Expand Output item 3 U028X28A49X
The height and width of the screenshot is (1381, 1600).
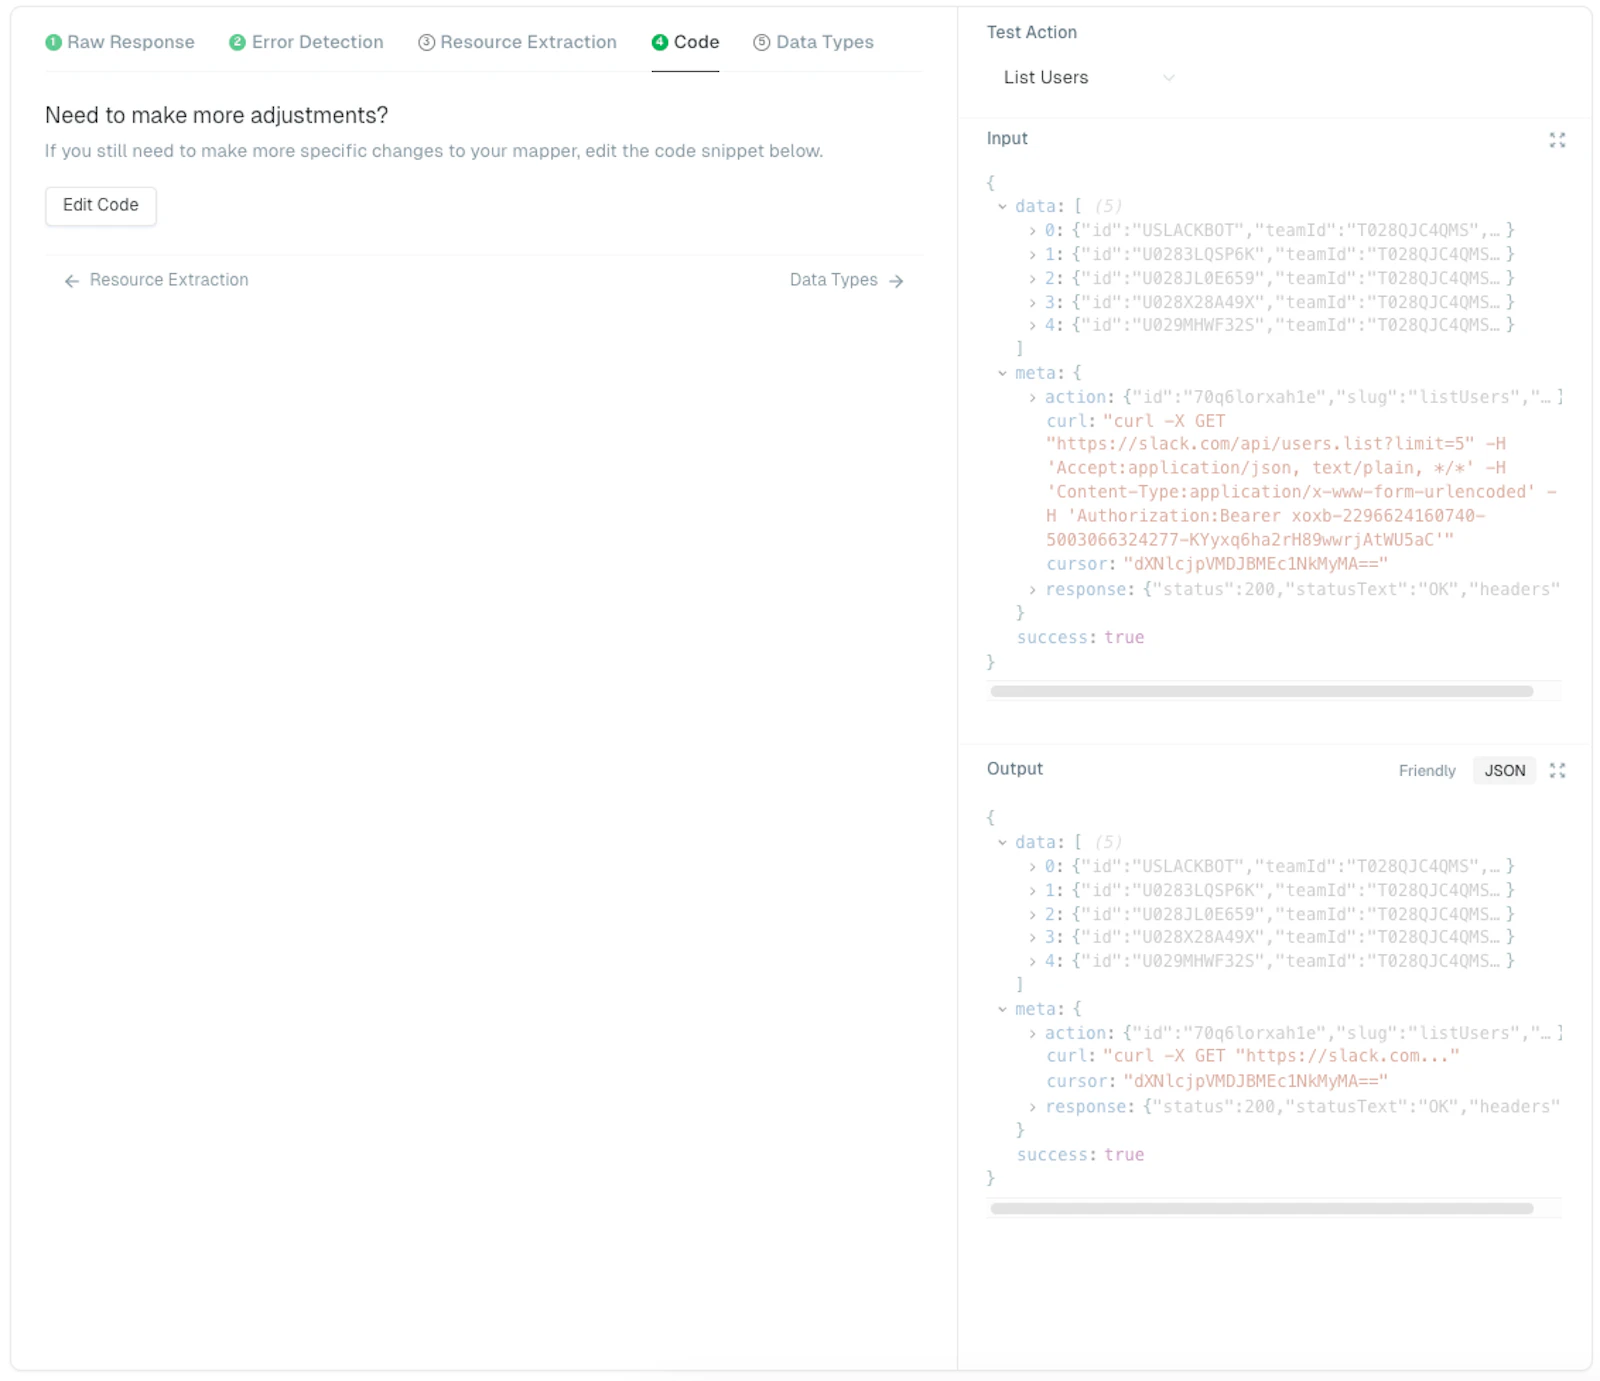tap(1032, 938)
